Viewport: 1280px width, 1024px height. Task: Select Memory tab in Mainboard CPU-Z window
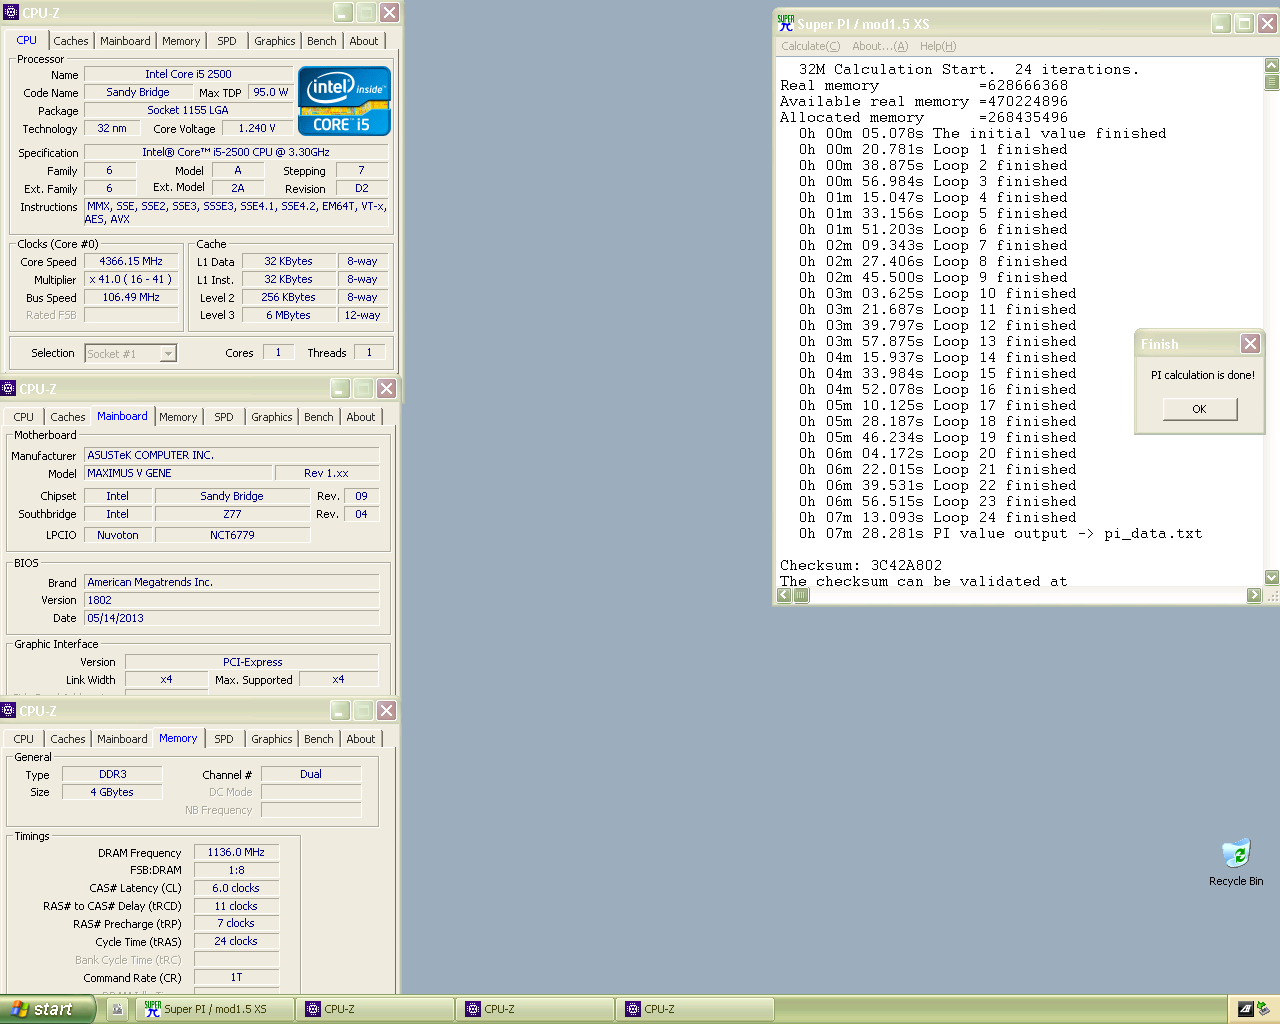click(178, 417)
